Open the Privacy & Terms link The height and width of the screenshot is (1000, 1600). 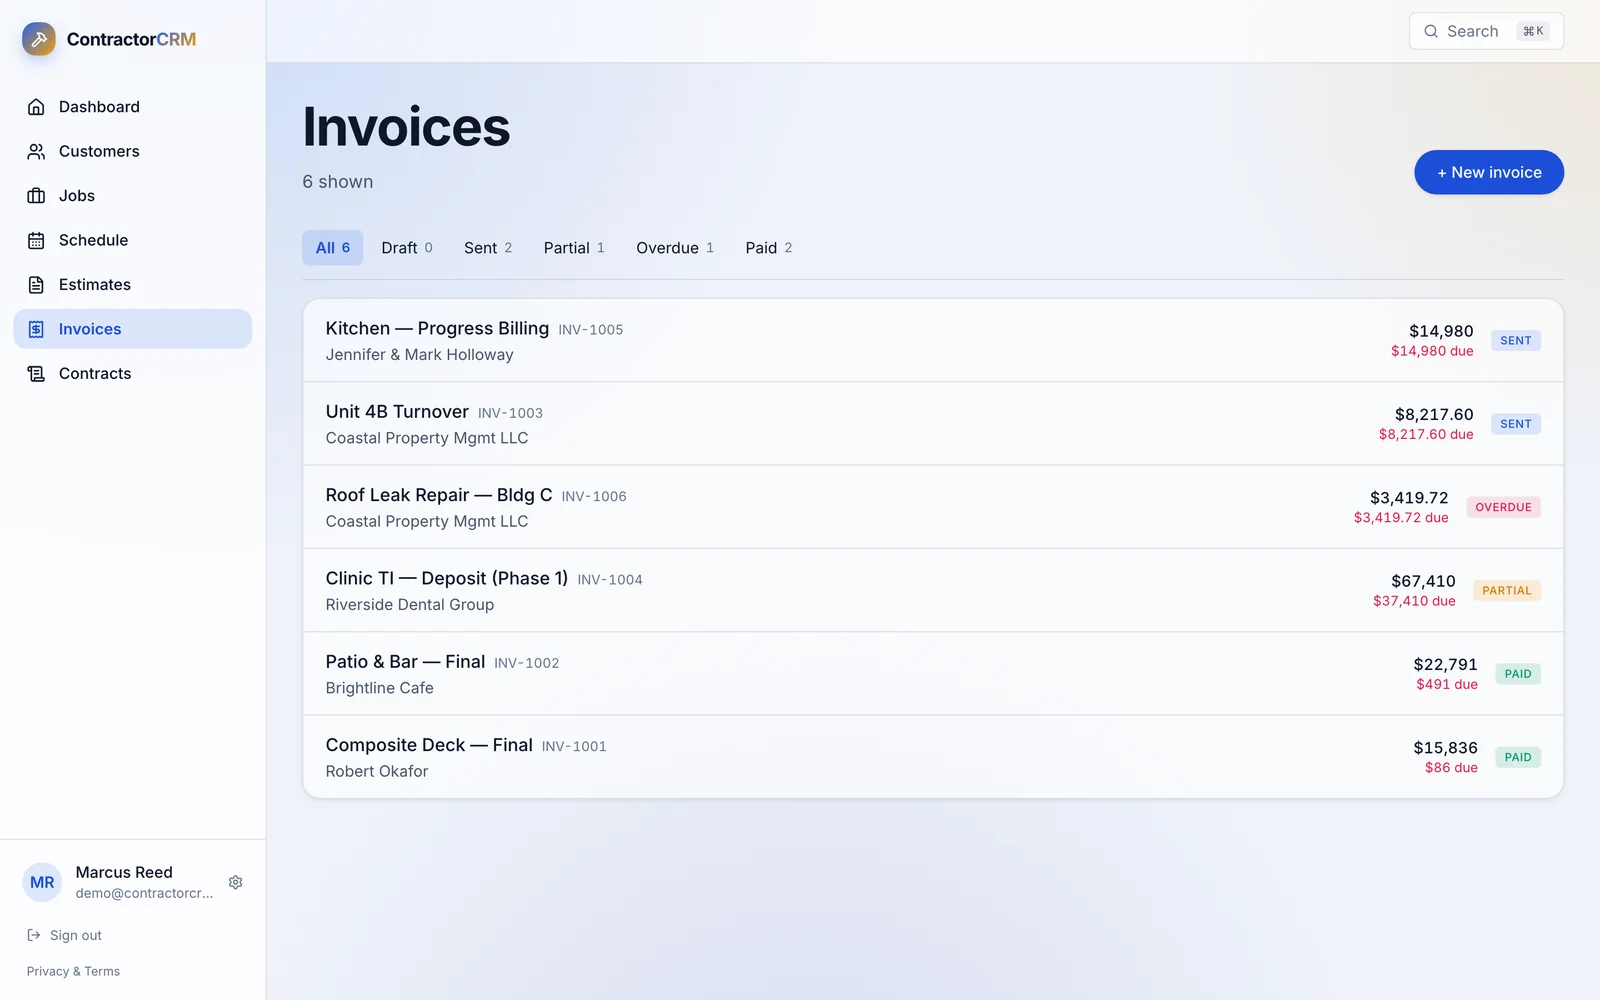73,971
